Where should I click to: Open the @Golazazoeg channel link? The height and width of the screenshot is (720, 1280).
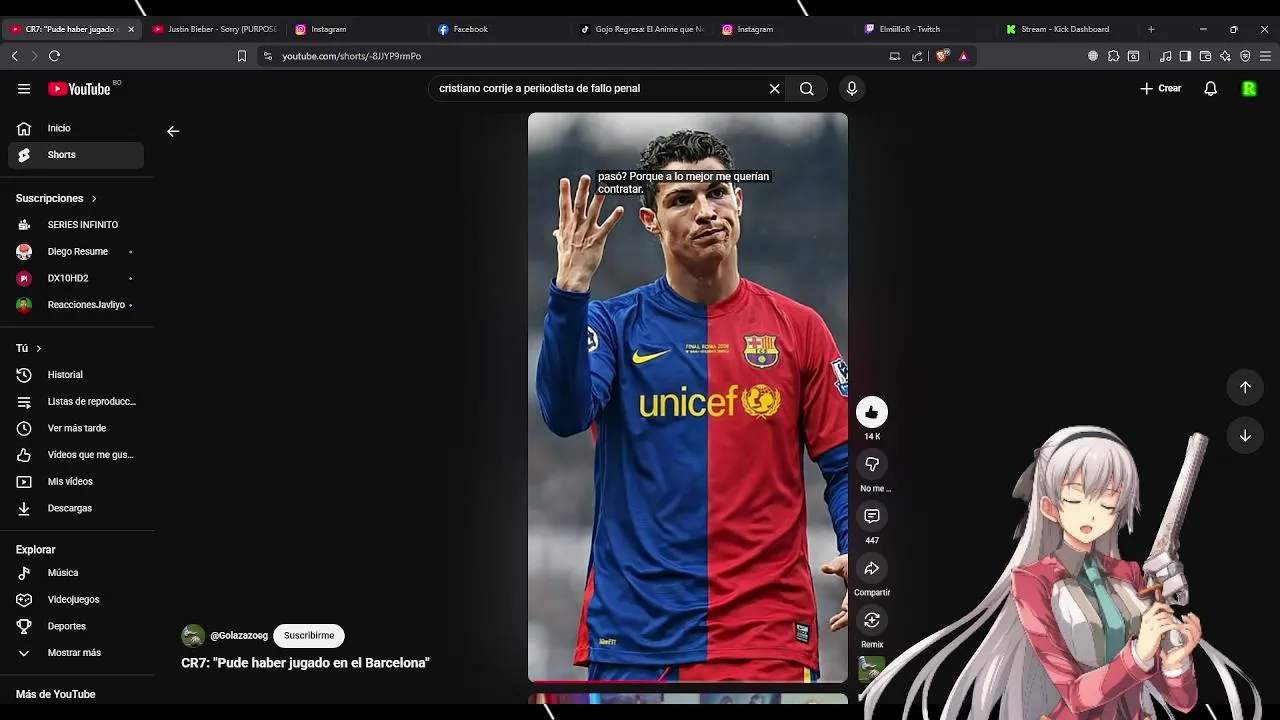coord(239,636)
